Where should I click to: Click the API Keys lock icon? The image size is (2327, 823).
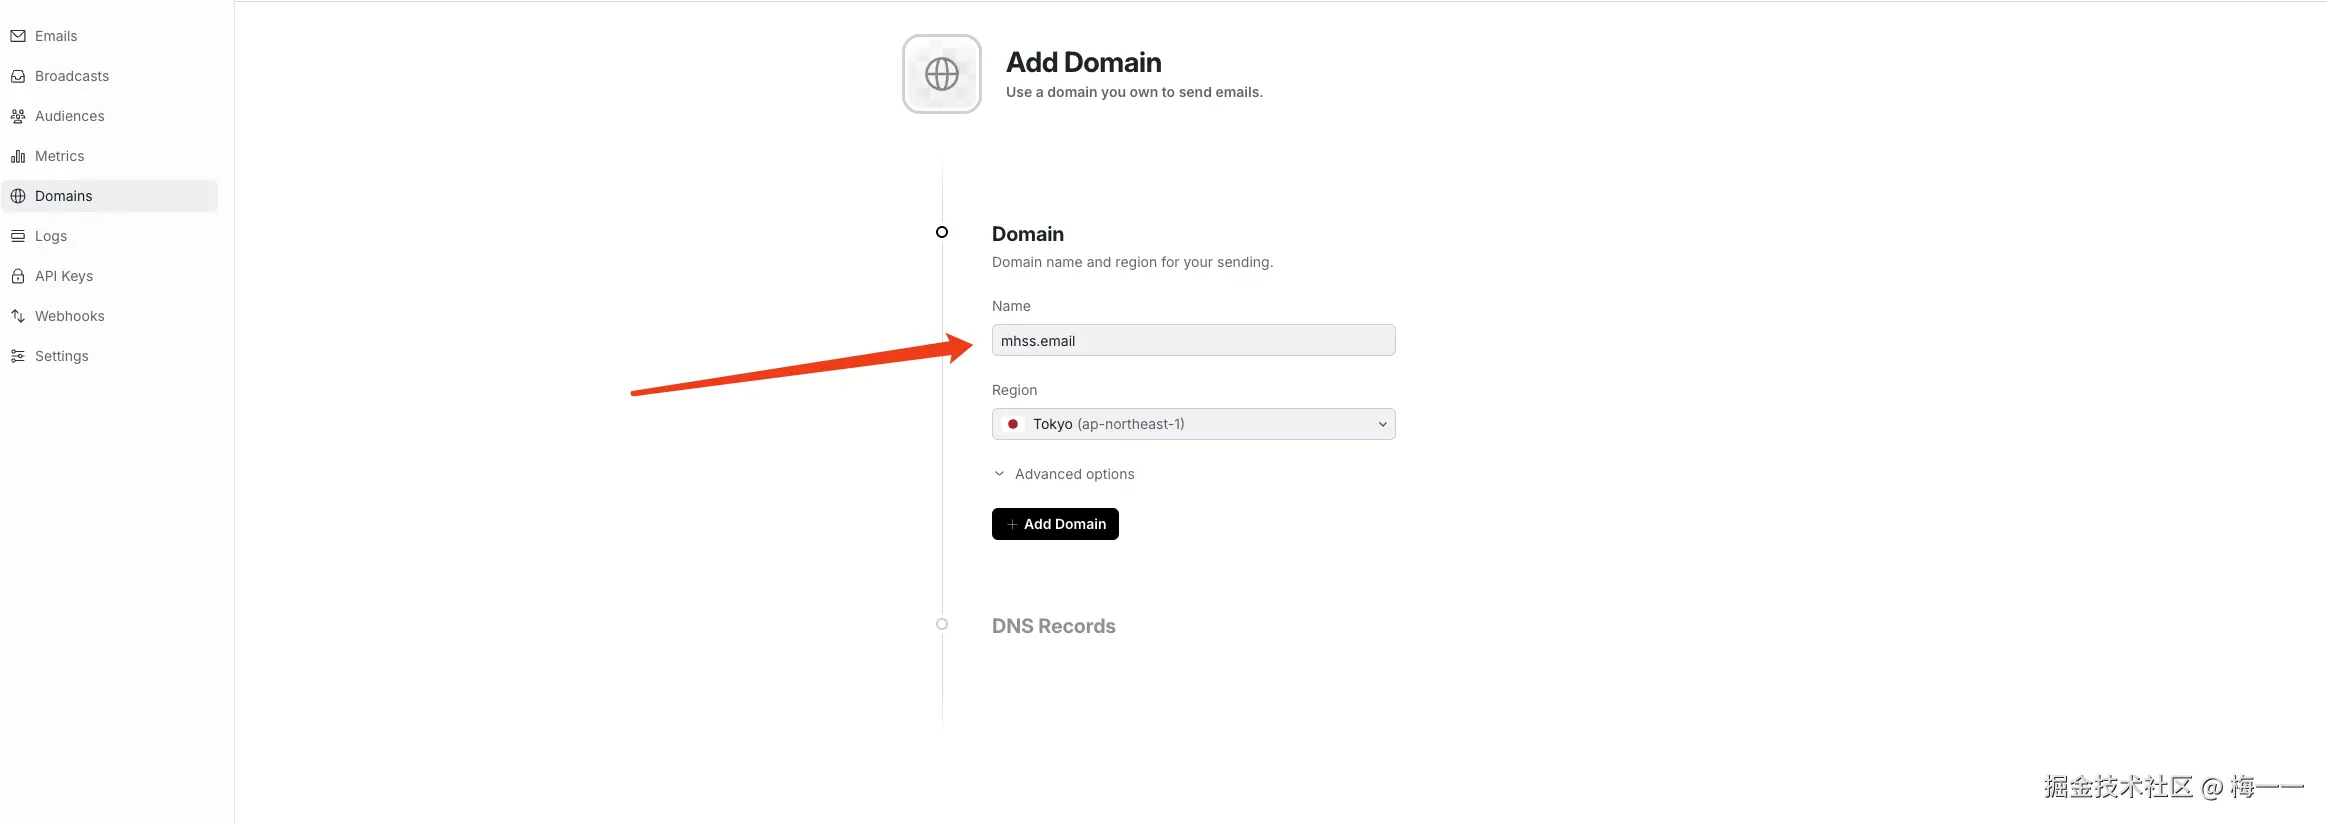coord(18,276)
